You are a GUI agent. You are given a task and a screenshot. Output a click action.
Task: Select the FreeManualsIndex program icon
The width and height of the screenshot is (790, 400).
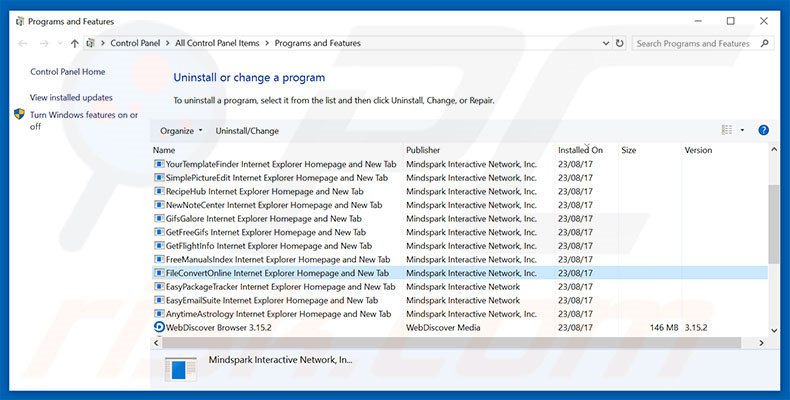(x=159, y=259)
